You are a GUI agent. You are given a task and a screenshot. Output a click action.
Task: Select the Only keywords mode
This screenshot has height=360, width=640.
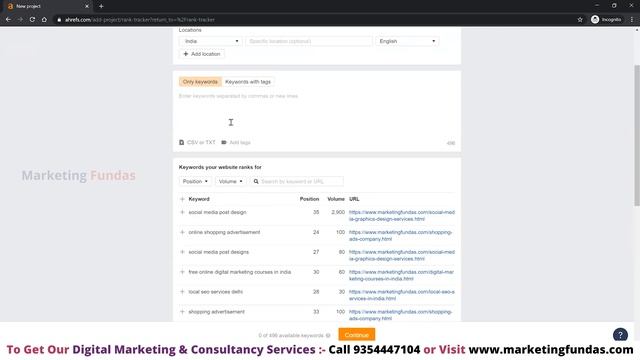pos(200,82)
